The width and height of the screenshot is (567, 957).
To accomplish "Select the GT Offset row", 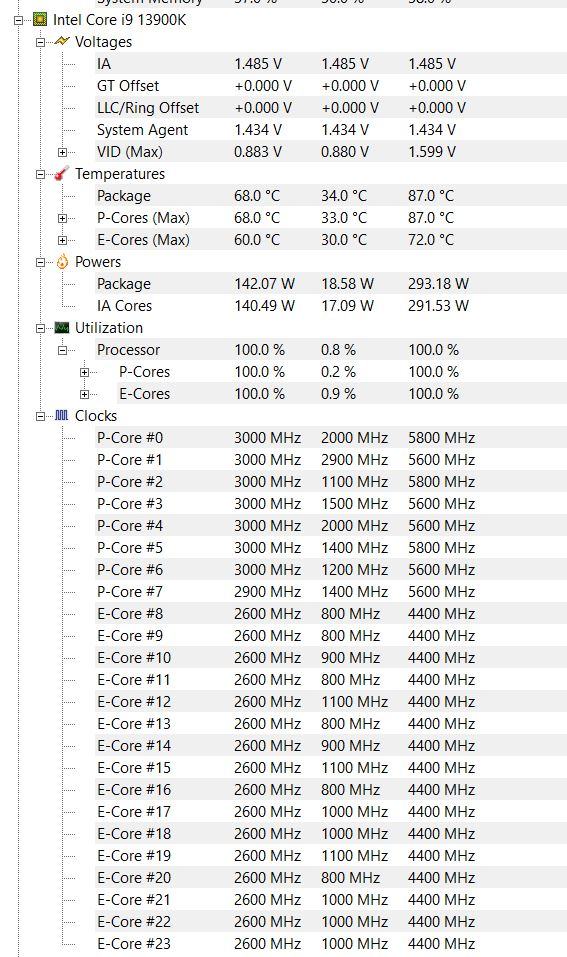I will [x=331, y=85].
